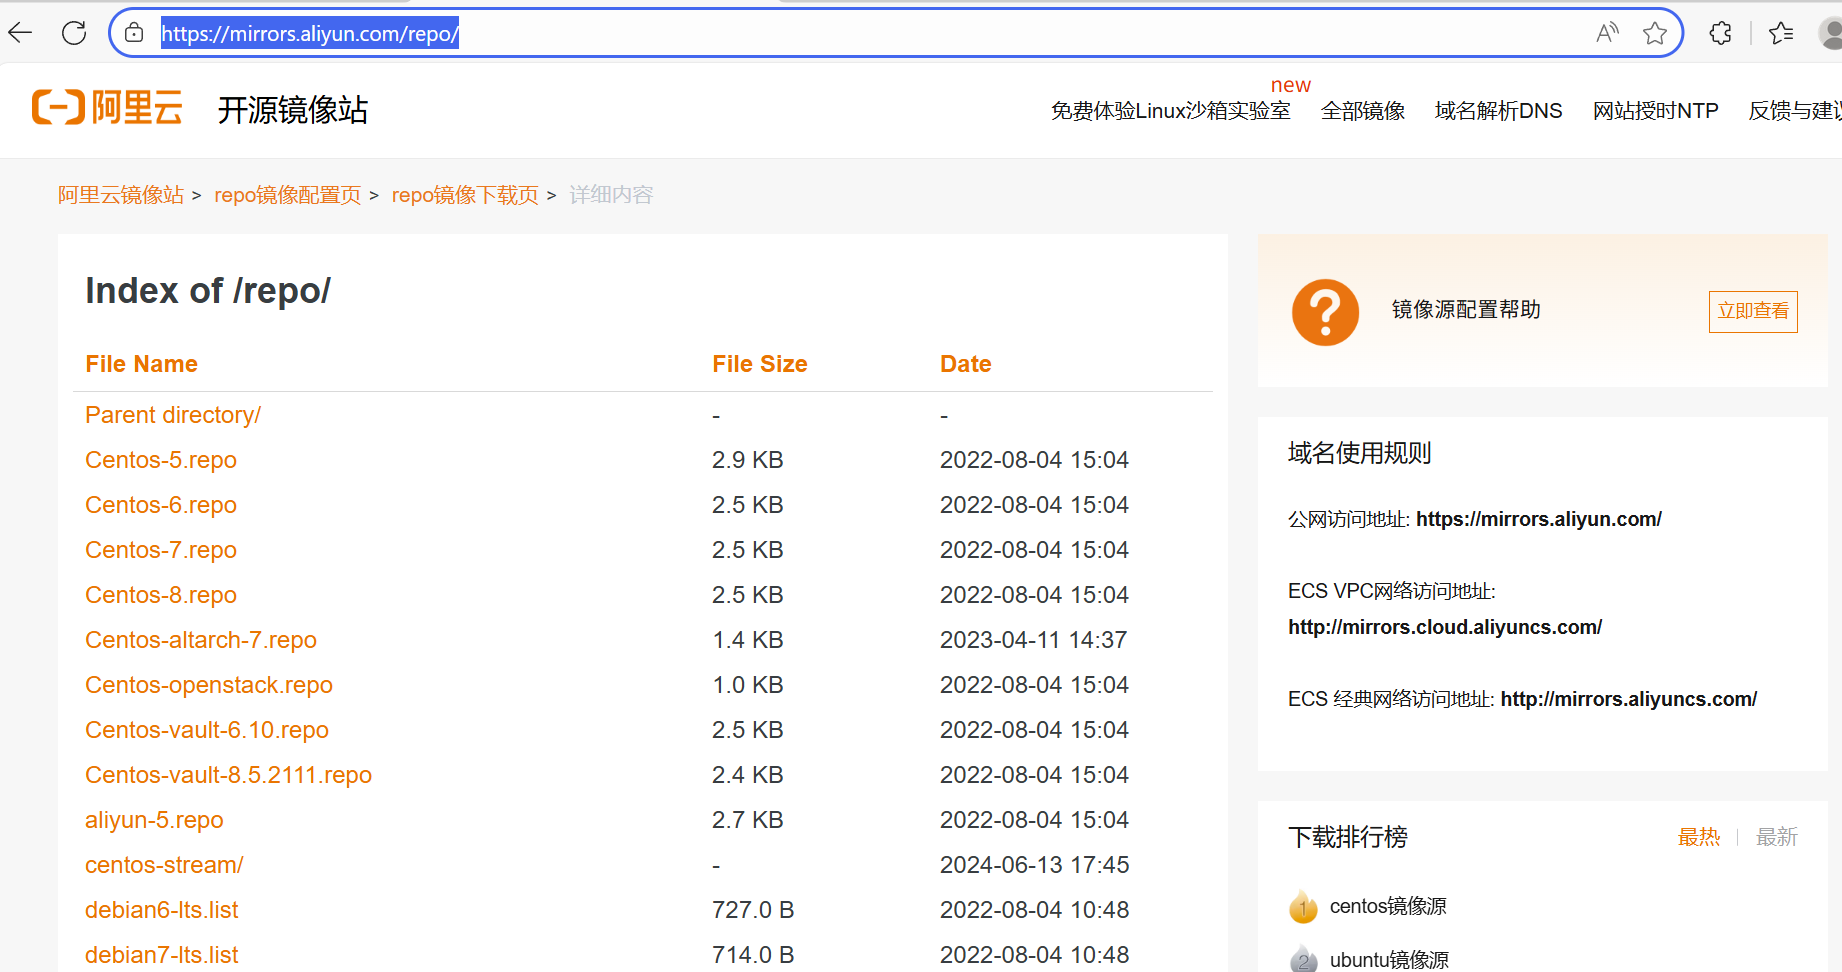Switch download ranking to 最新 tab
1842x972 pixels.
tap(1777, 837)
